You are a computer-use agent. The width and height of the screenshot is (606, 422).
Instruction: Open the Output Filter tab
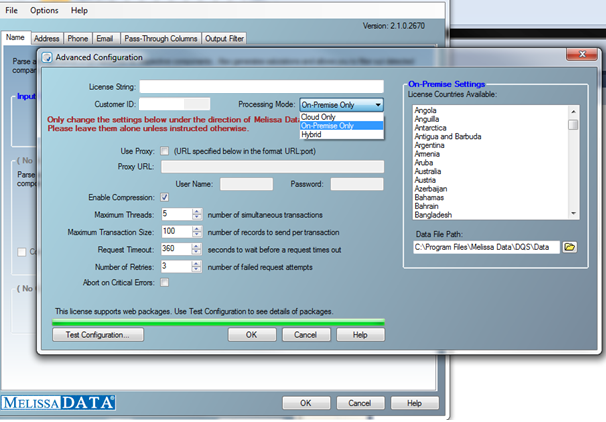(x=224, y=39)
